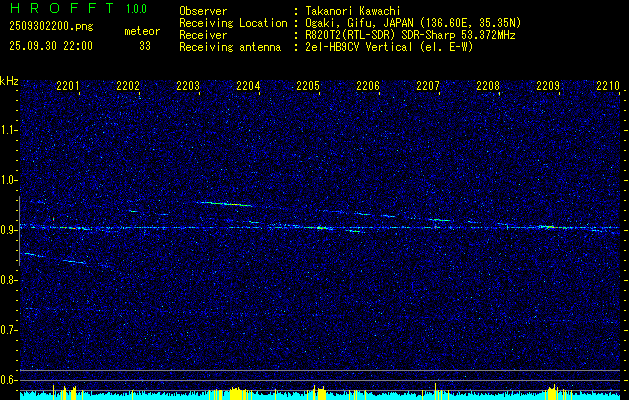Viewport: 629px width, 400px height.
Task: Click the 2206 time marker label
Action: tap(368, 86)
